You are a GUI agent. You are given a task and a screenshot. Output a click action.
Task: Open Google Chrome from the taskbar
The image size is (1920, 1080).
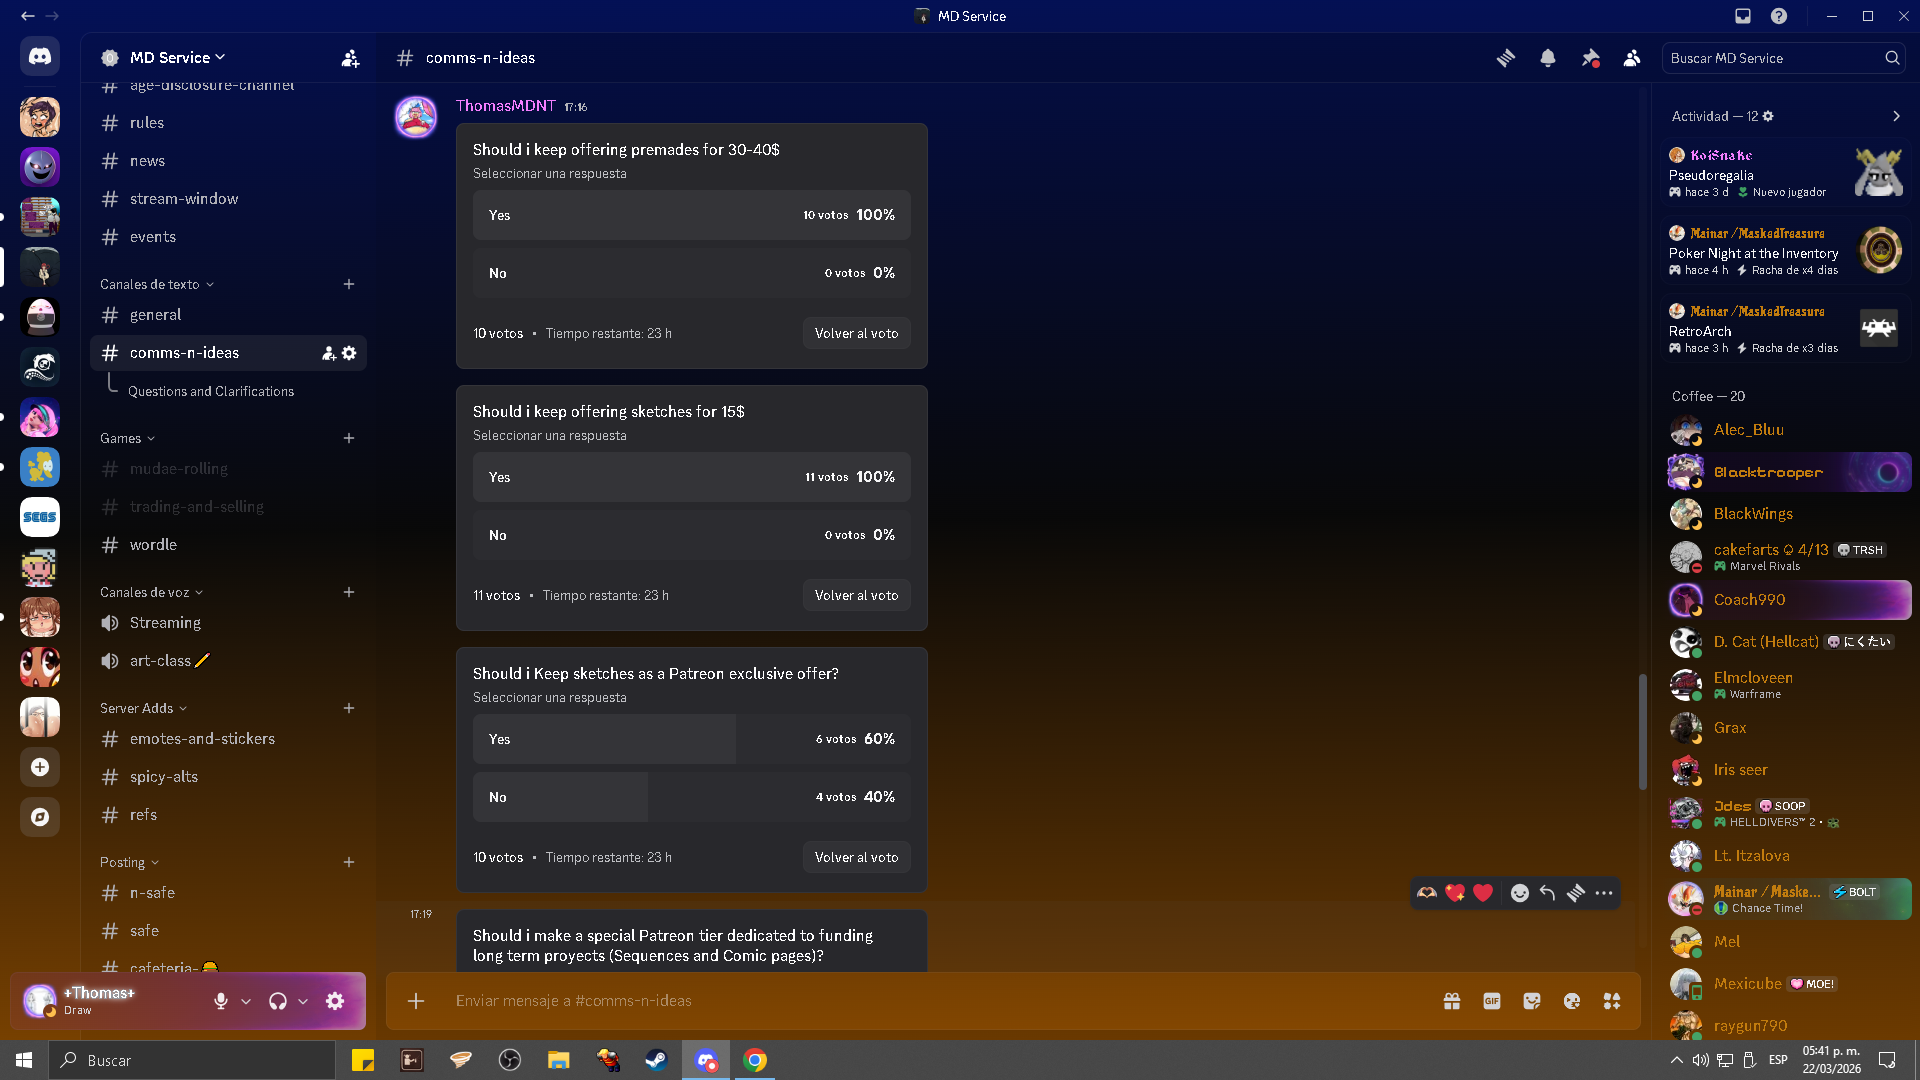pos(755,1060)
